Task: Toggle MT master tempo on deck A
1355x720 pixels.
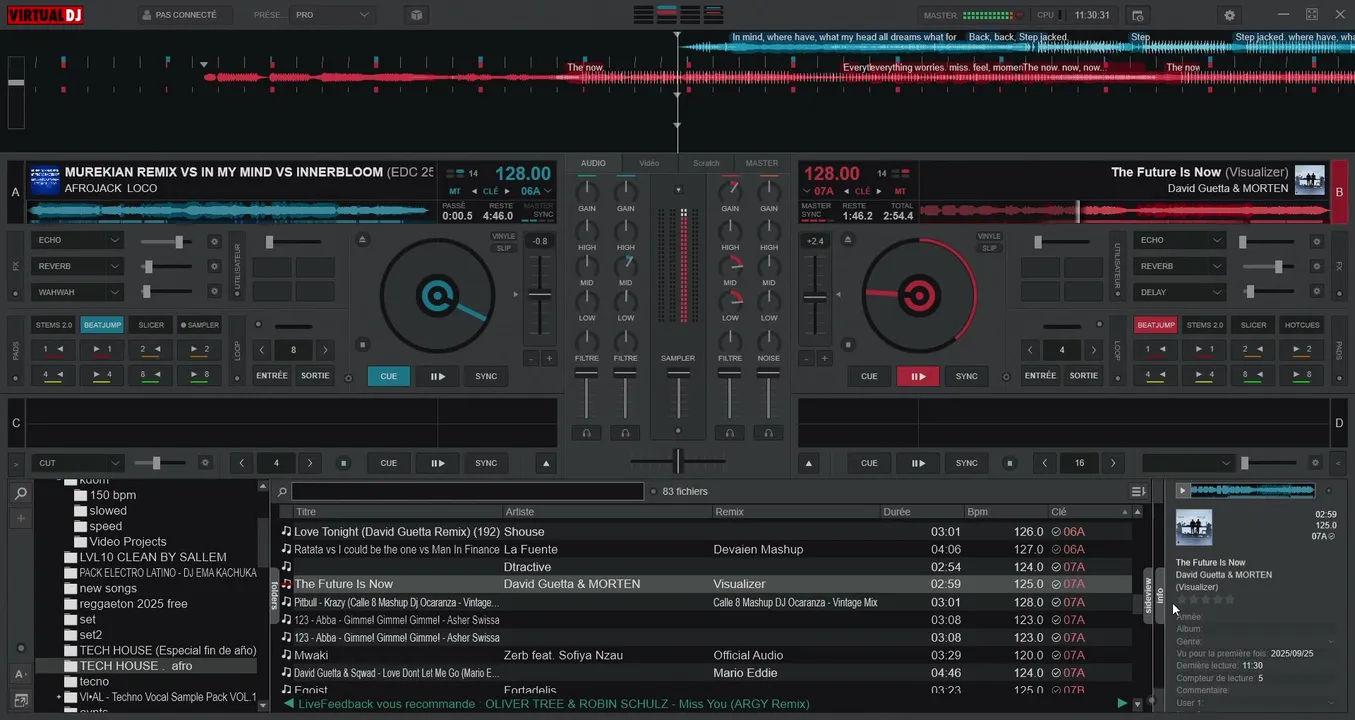Action: pos(455,191)
